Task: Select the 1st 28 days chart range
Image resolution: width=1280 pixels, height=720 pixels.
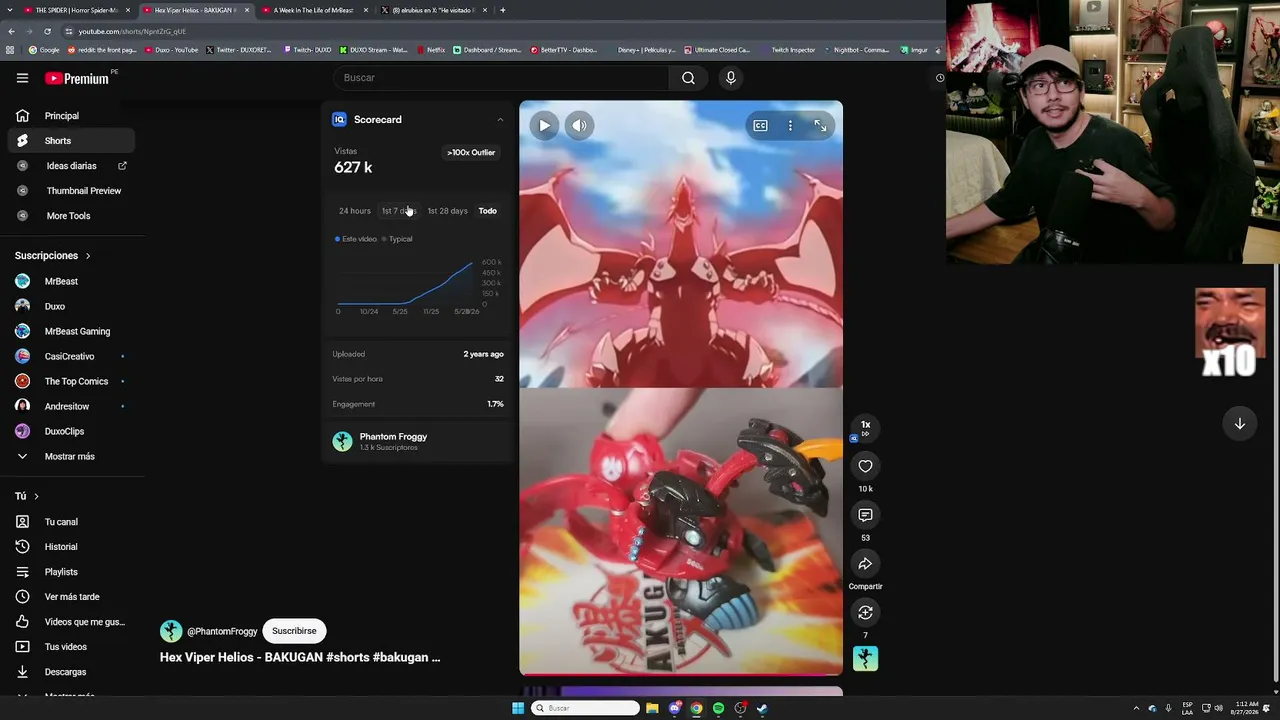Action: pyautogui.click(x=447, y=211)
